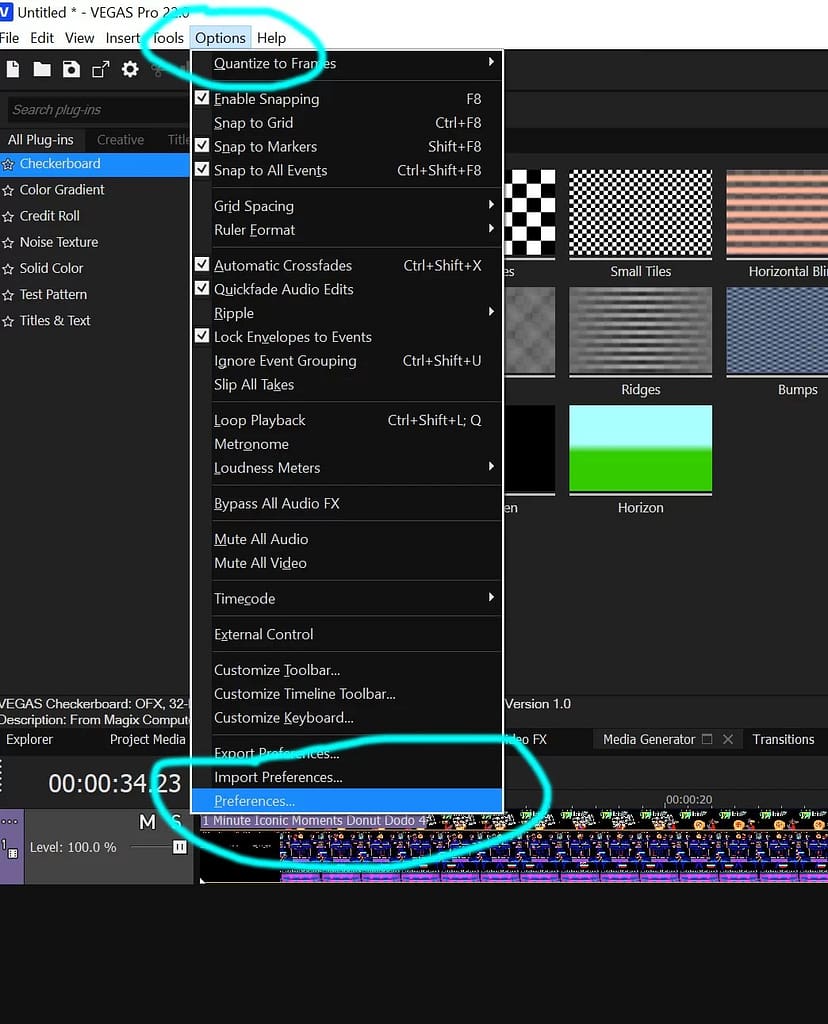Expand Ruler Format submenu
Image resolution: width=828 pixels, height=1024 pixels.
tap(347, 230)
